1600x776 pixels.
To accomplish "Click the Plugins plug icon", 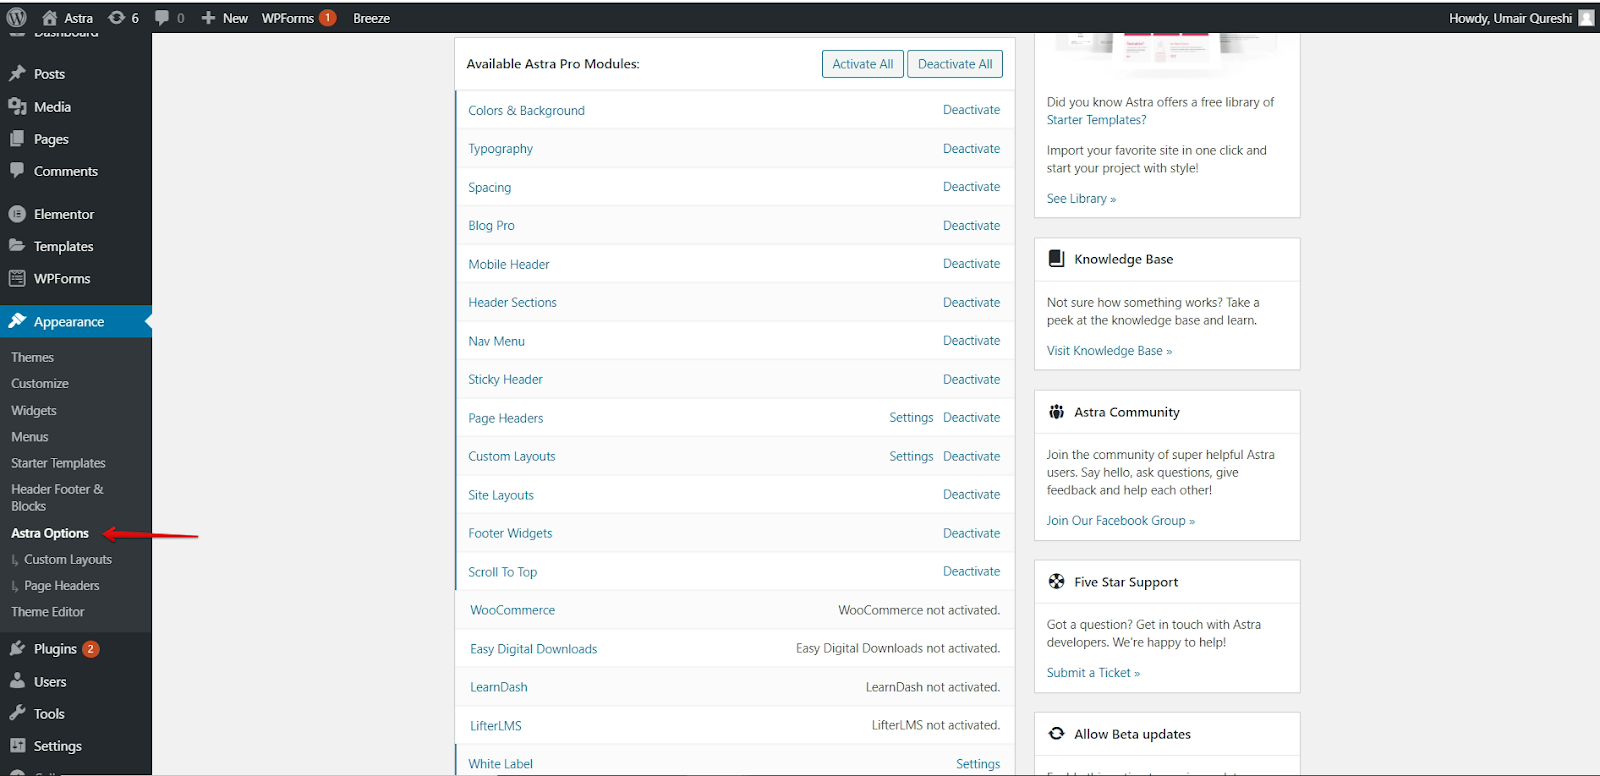I will coord(17,649).
